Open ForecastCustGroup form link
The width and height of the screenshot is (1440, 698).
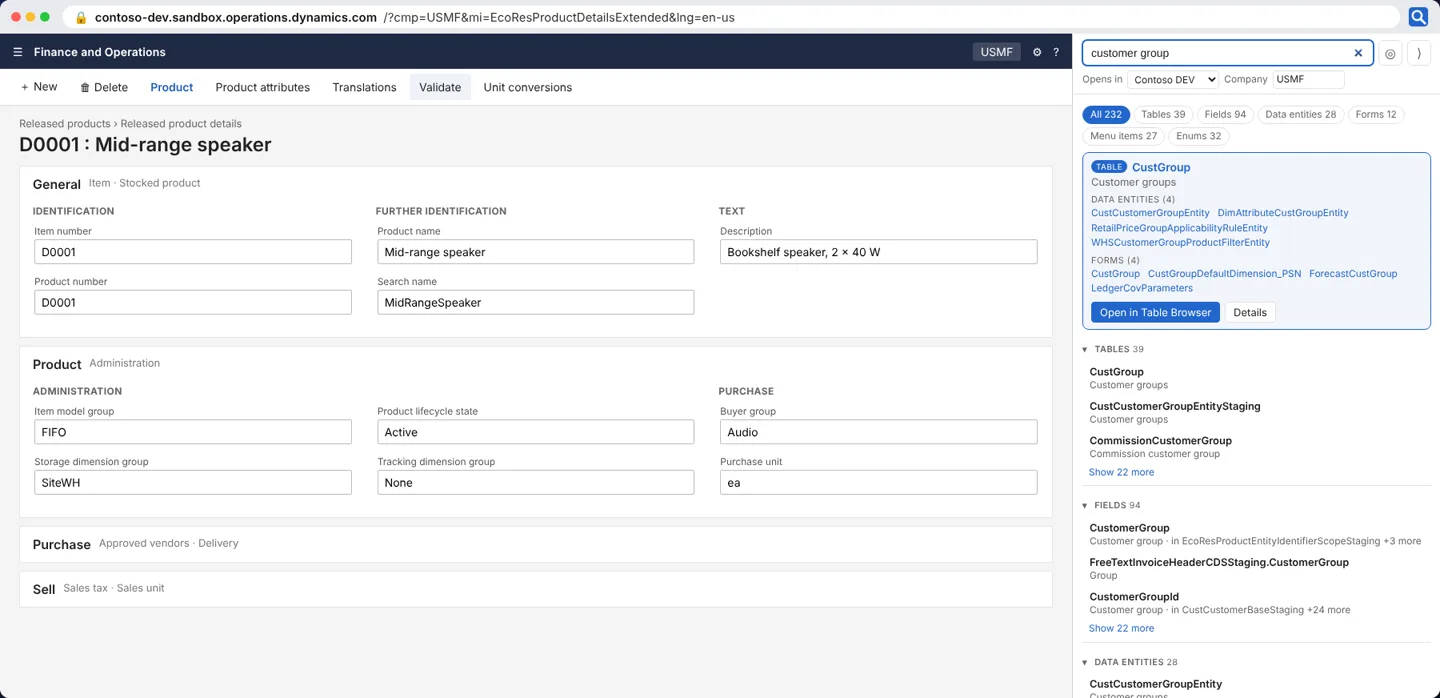pyautogui.click(x=1353, y=273)
